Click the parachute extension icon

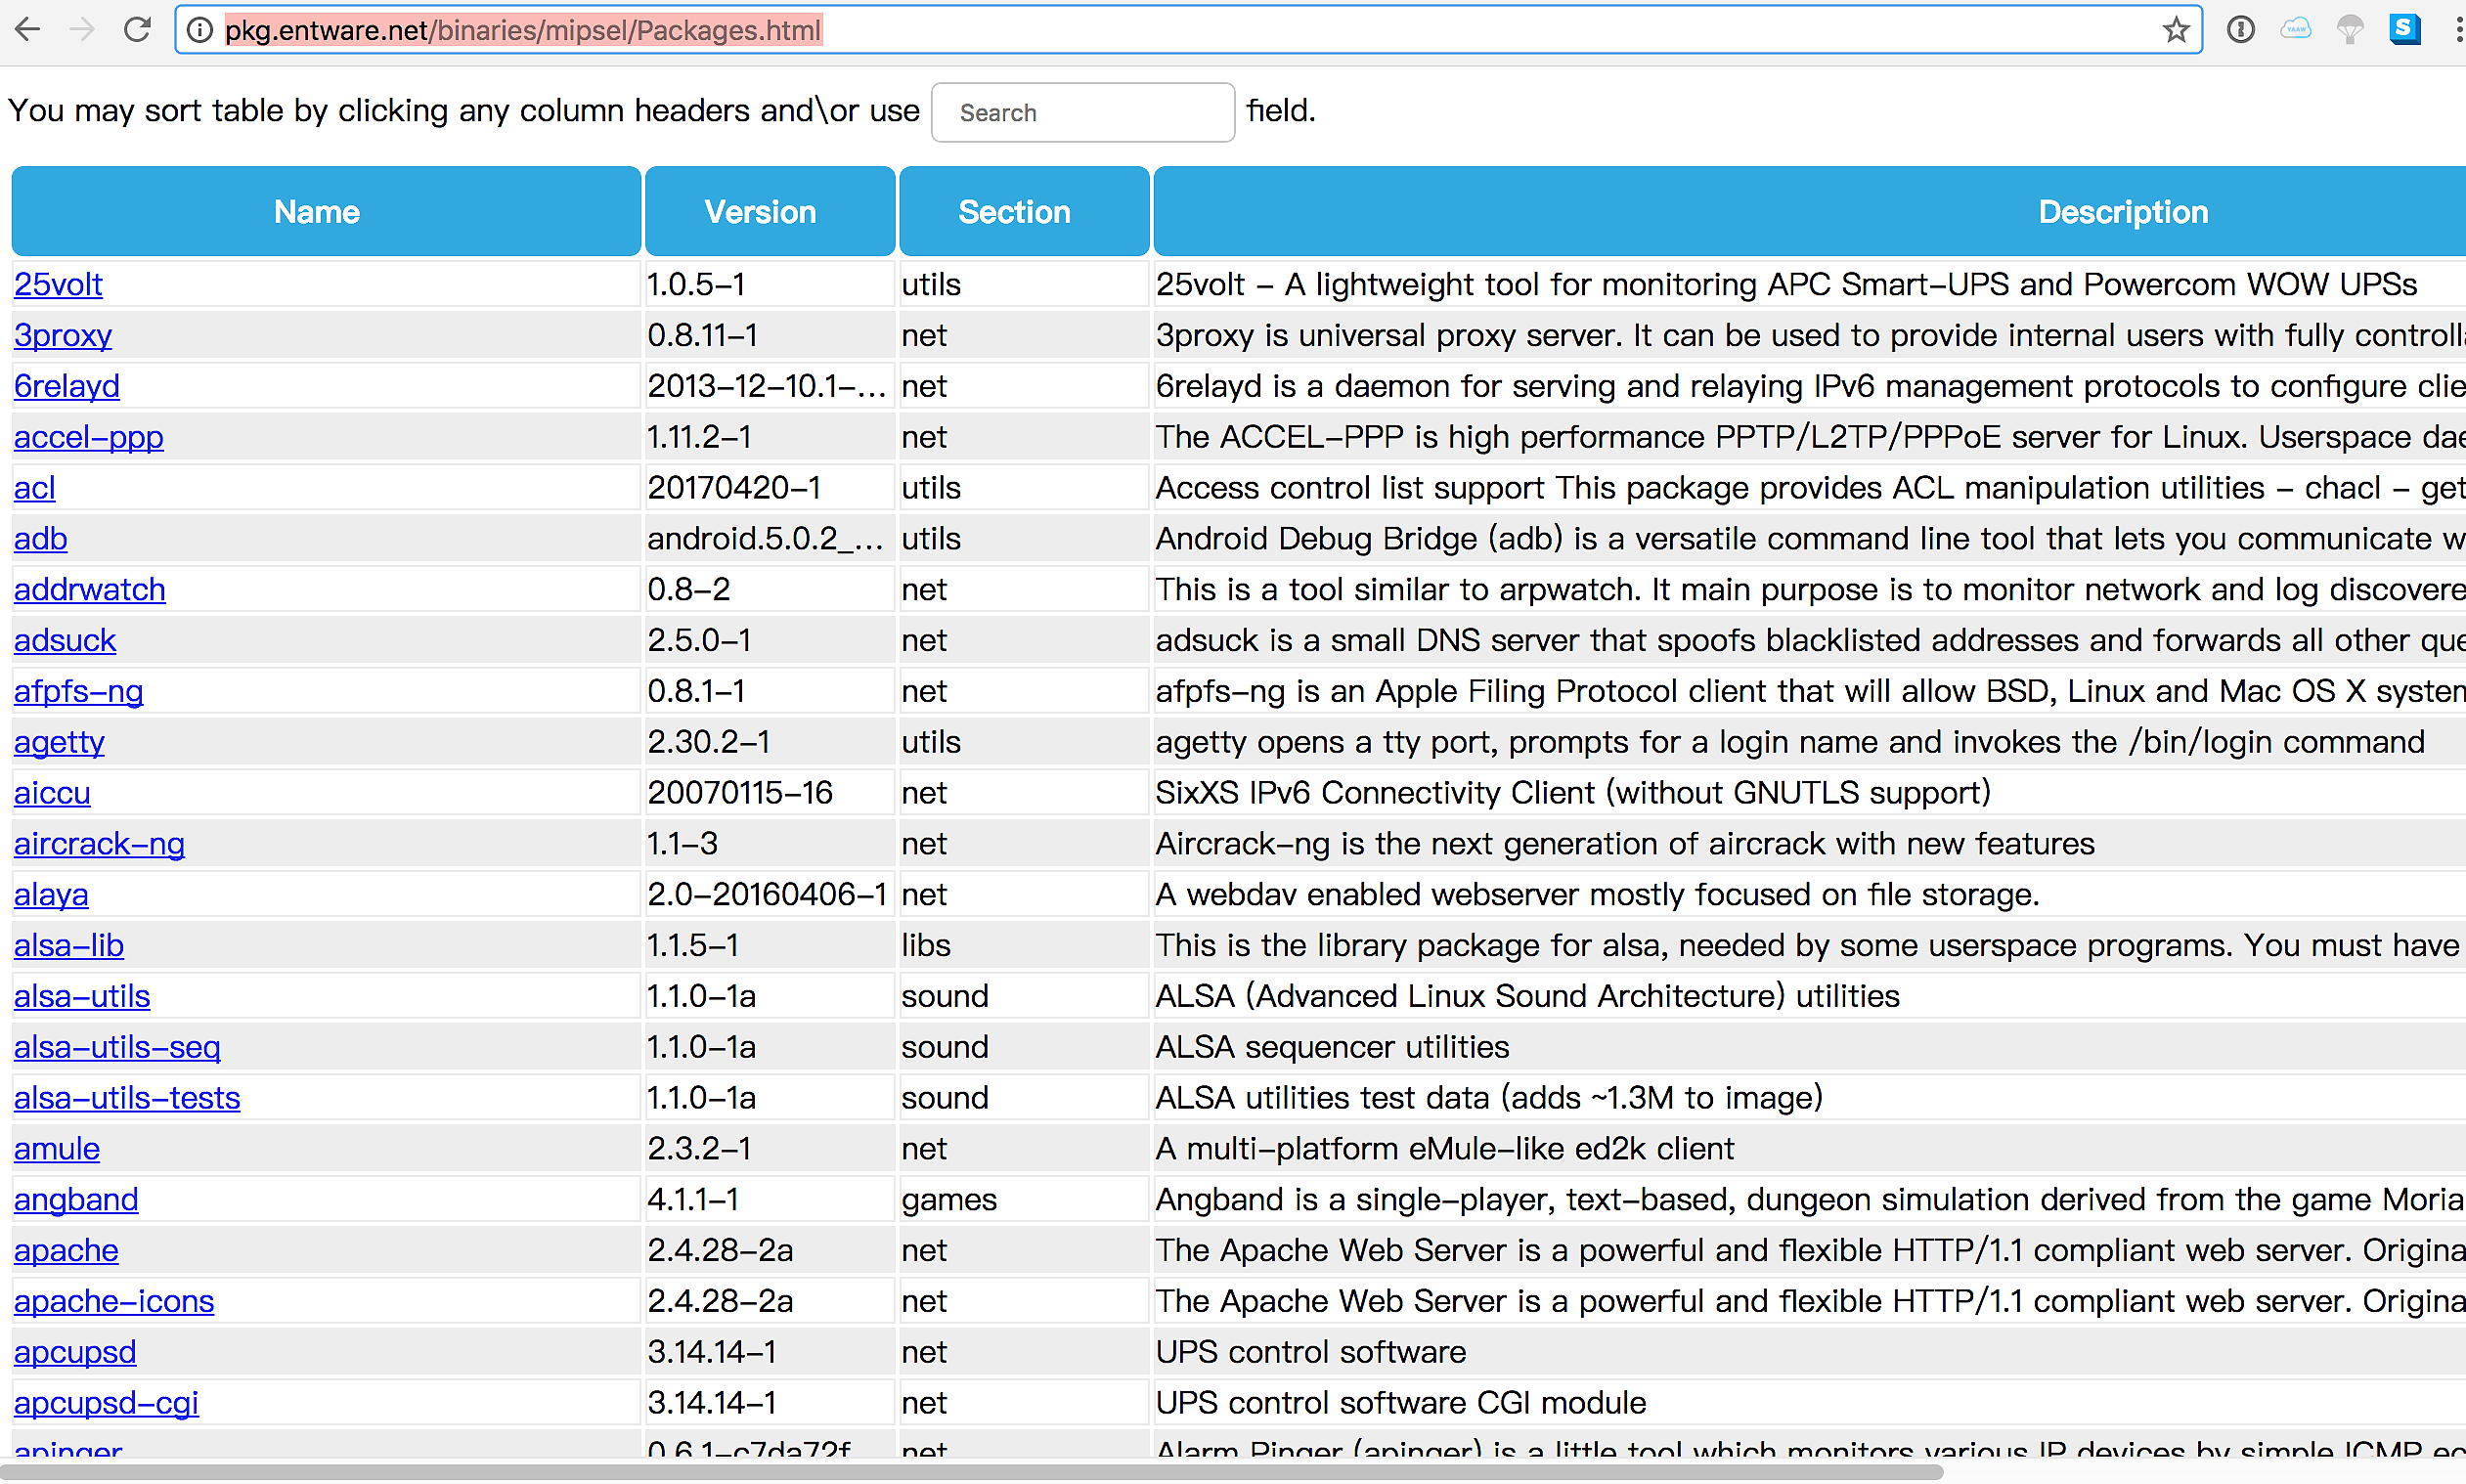point(2350,30)
